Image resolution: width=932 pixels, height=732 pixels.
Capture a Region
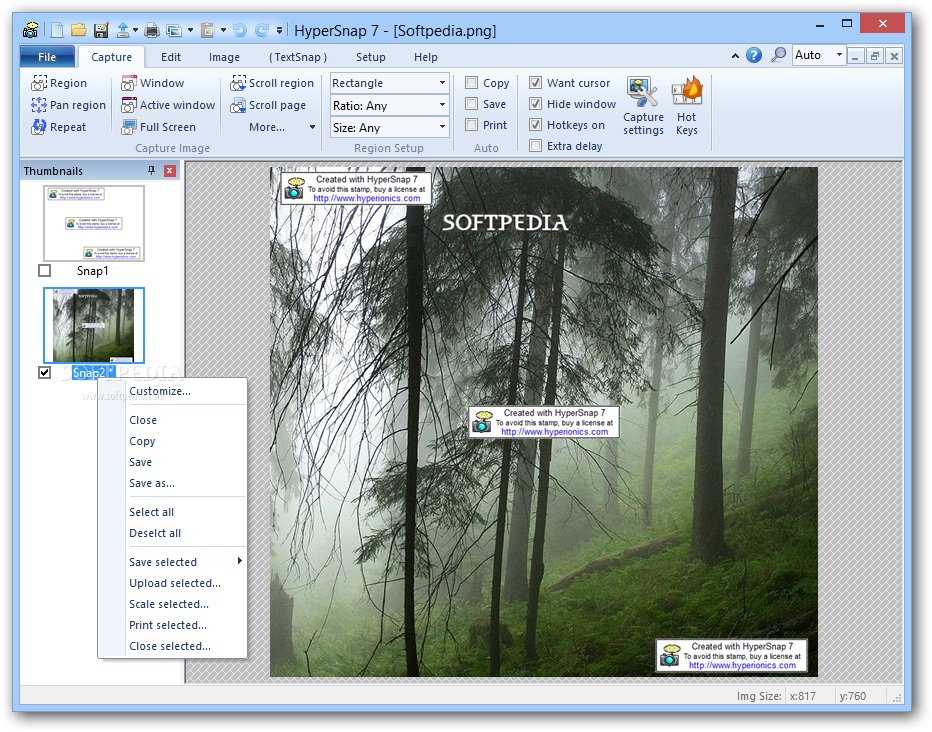click(59, 83)
